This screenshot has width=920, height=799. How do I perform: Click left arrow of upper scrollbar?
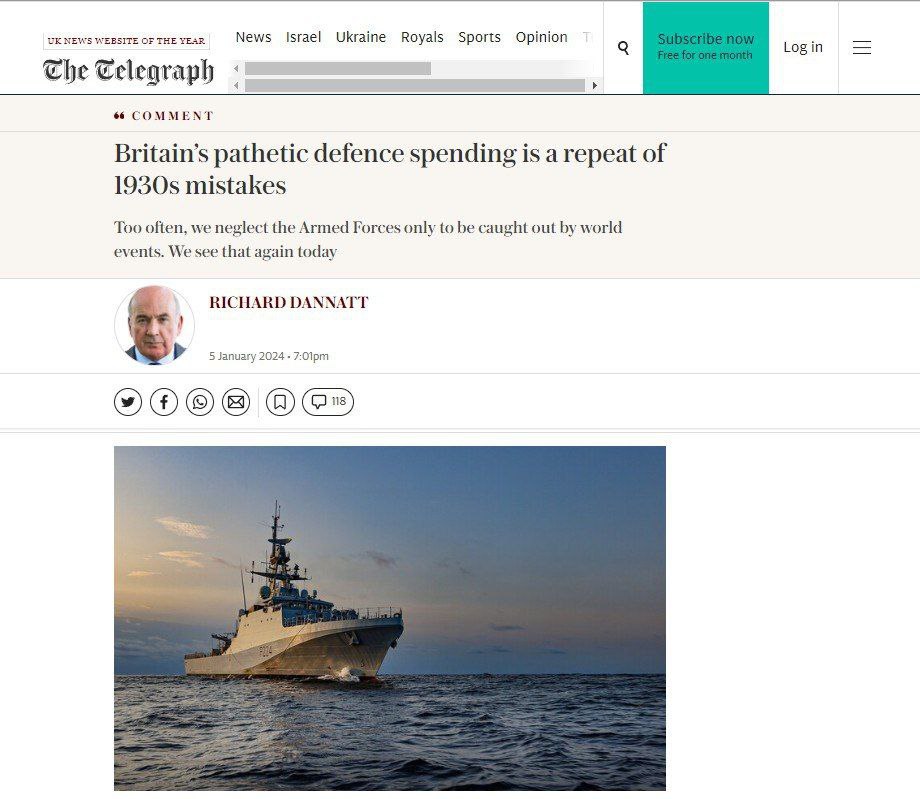click(x=236, y=69)
